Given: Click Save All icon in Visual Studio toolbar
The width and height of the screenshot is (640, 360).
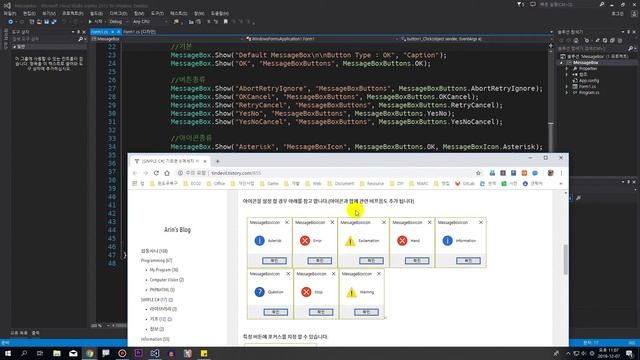Looking at the screenshot, I should [53, 22].
